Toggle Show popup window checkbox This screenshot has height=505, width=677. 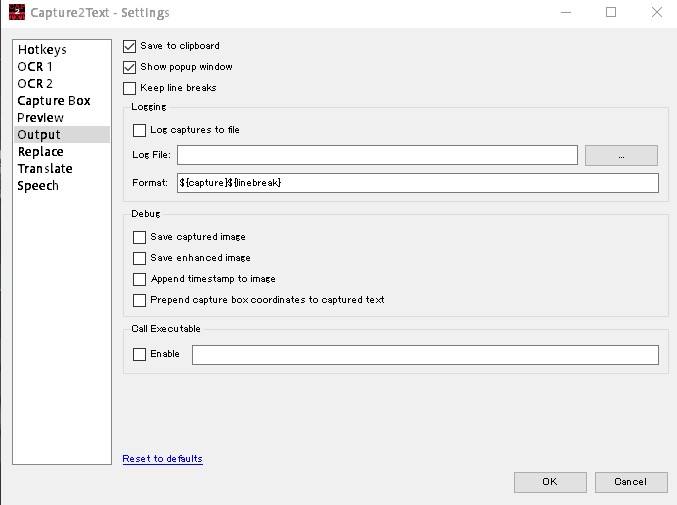pyautogui.click(x=130, y=67)
